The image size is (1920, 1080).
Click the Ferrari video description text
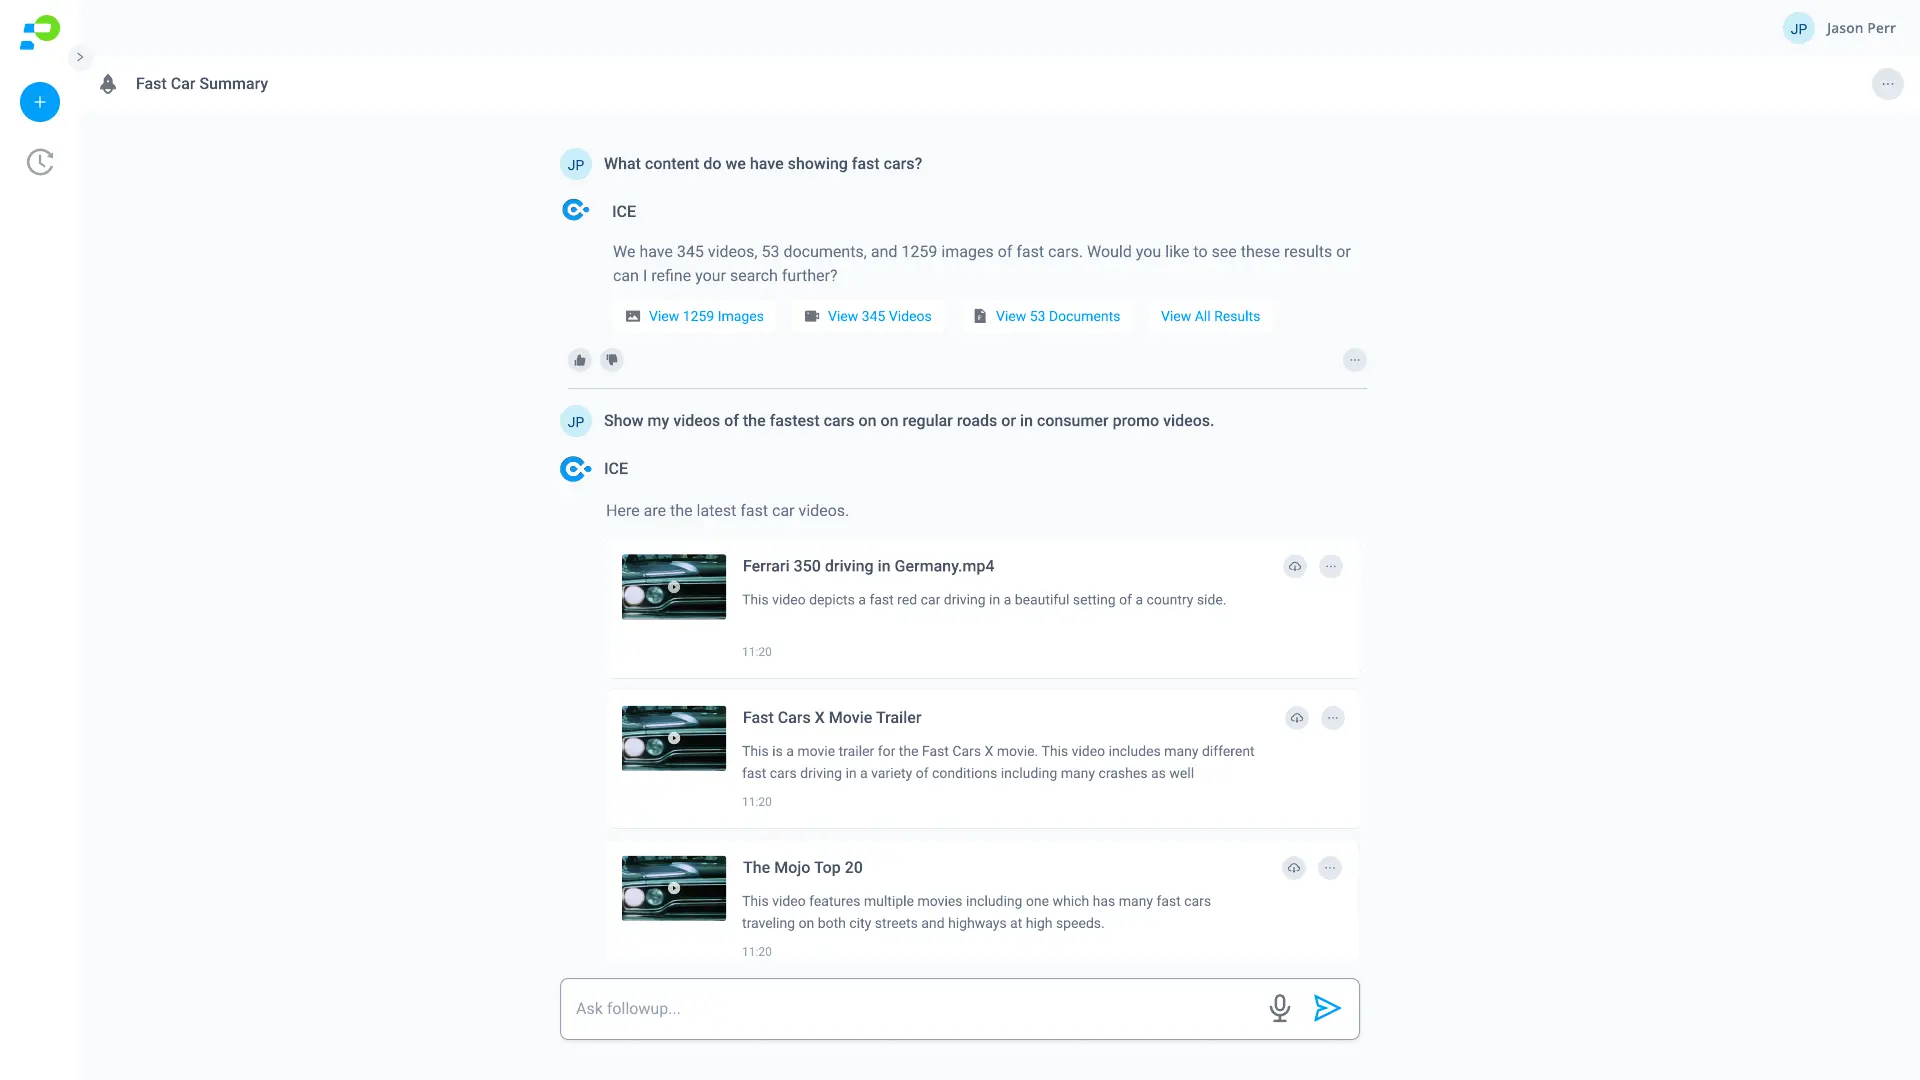click(984, 600)
